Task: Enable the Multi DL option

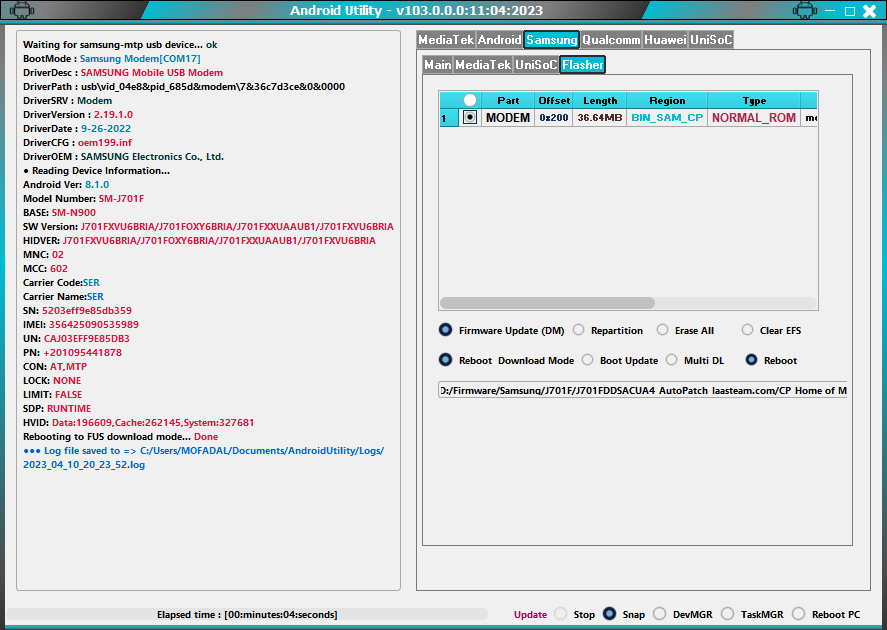Action: [x=671, y=360]
